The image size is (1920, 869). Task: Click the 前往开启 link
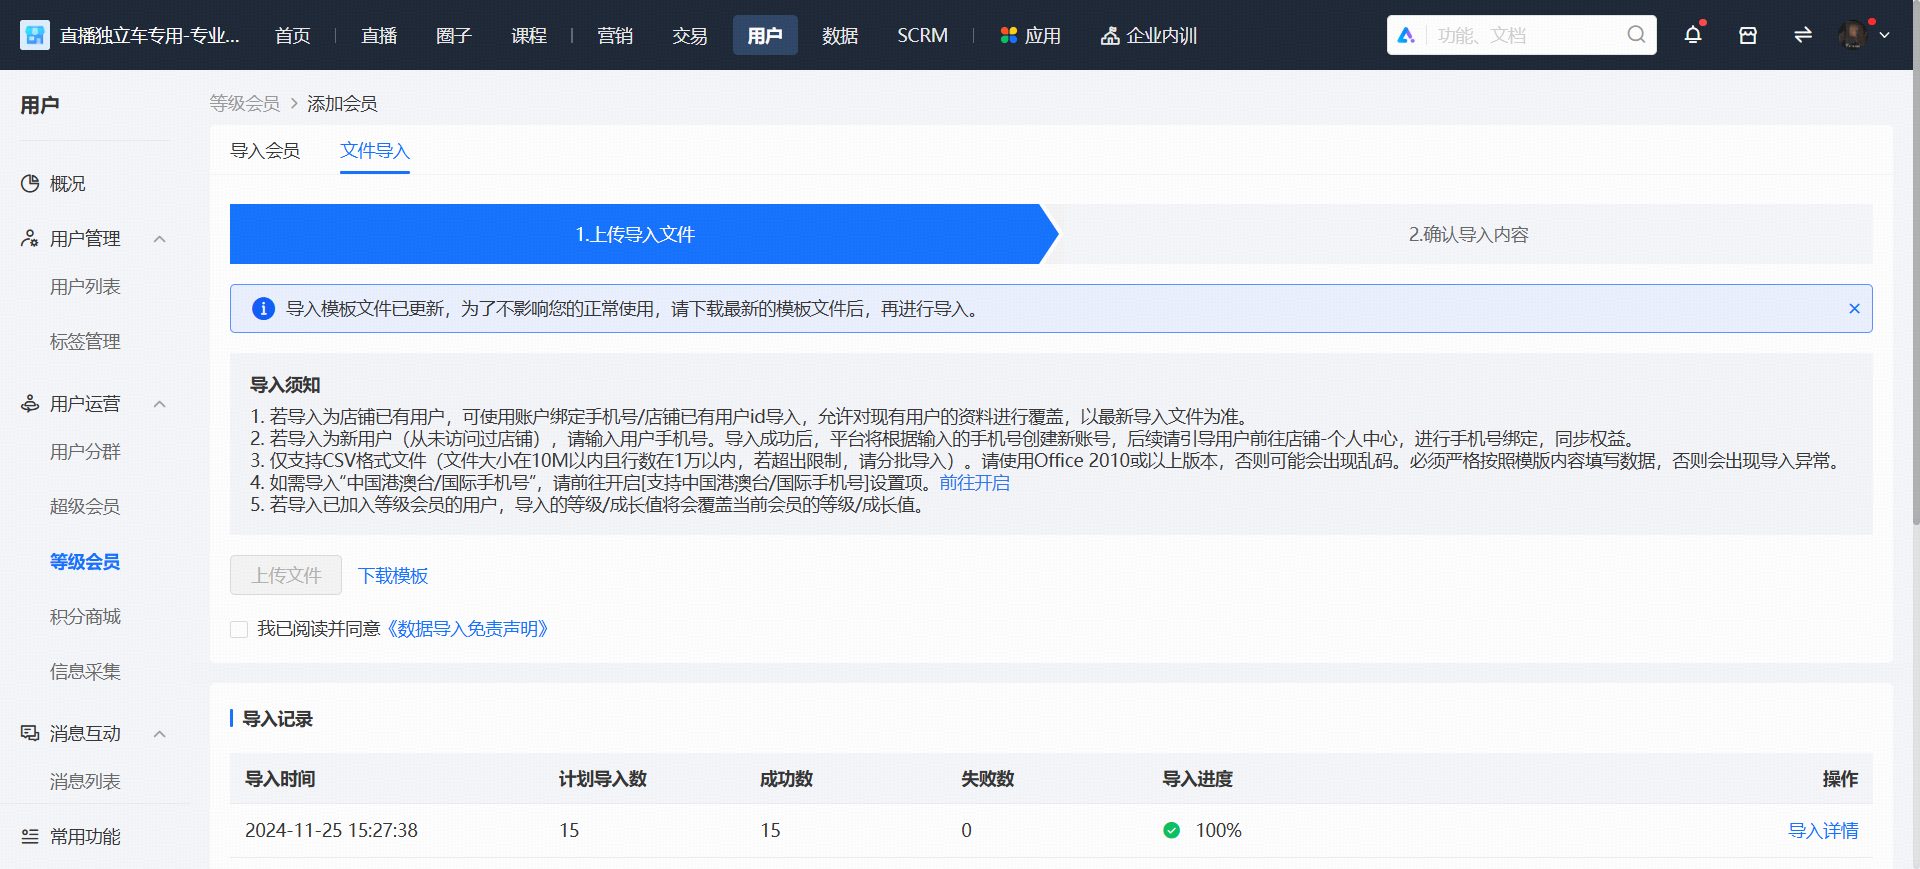coord(974,483)
